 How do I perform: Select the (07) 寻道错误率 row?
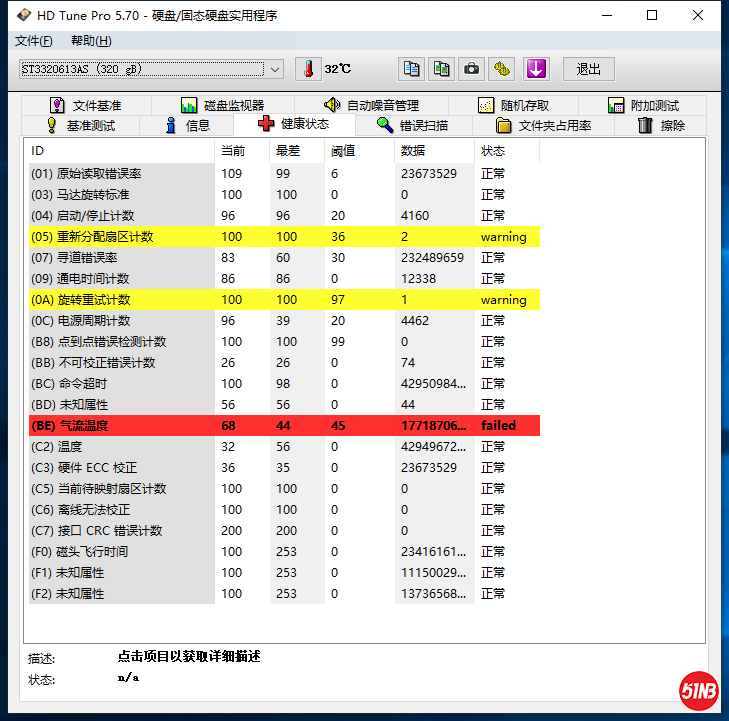point(284,258)
